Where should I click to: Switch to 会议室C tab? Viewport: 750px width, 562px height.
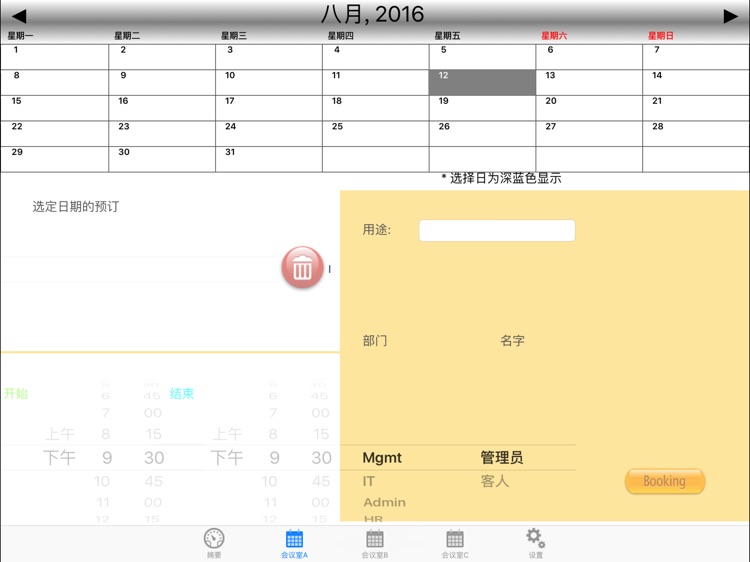tap(455, 543)
